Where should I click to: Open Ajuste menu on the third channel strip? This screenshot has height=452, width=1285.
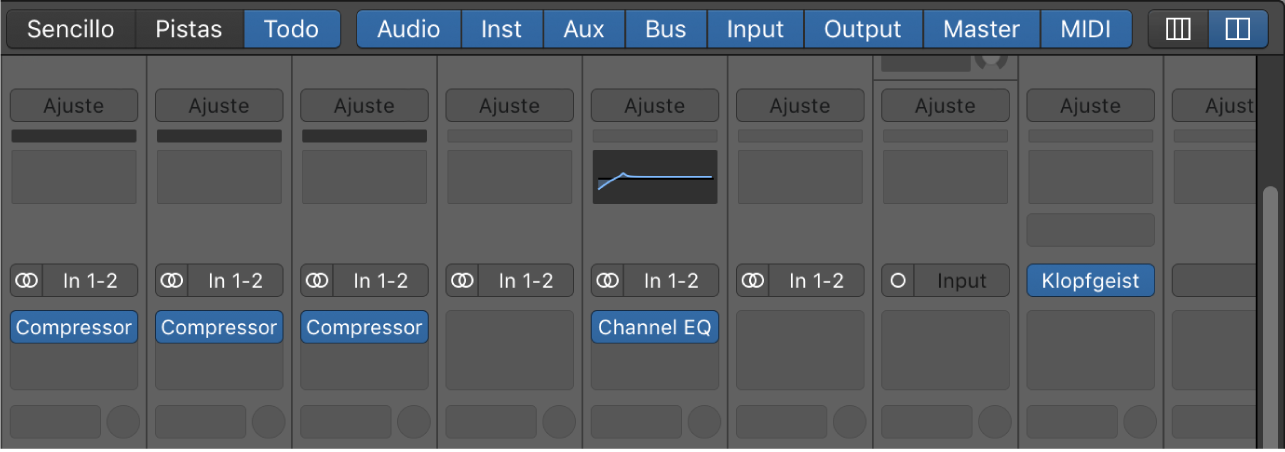click(364, 105)
